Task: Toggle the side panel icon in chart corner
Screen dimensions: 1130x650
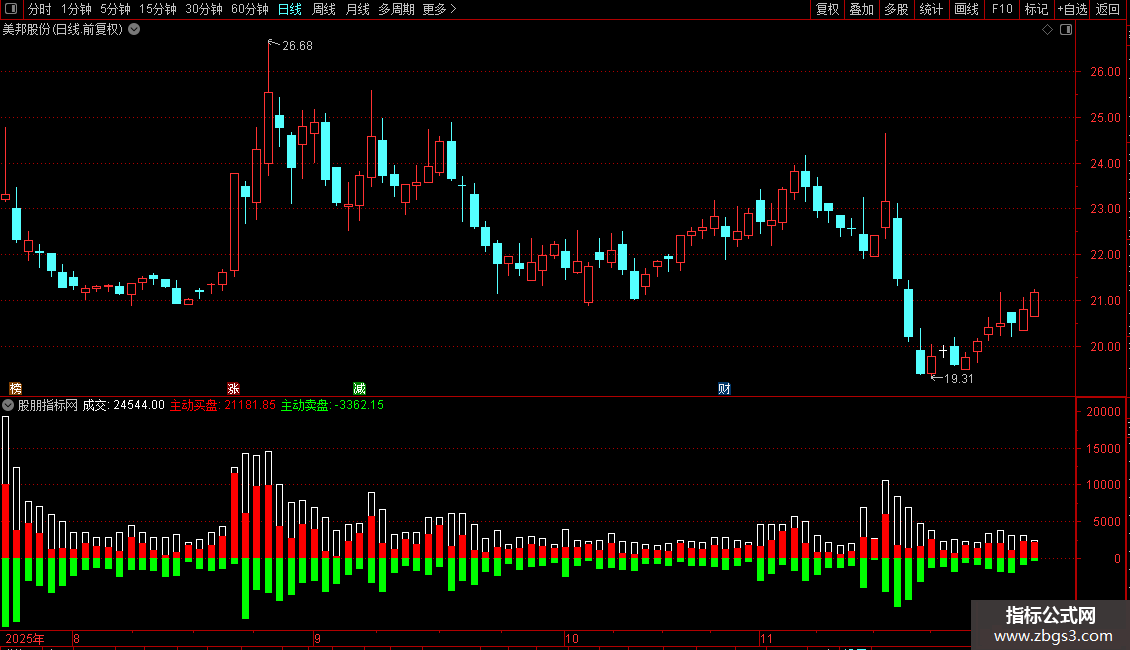Action: (1066, 30)
